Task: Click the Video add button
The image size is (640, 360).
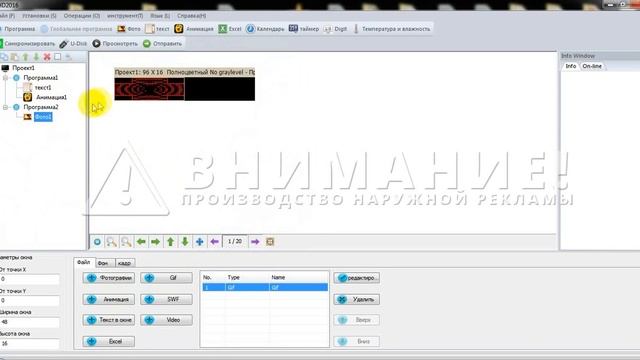Action: coord(167,320)
